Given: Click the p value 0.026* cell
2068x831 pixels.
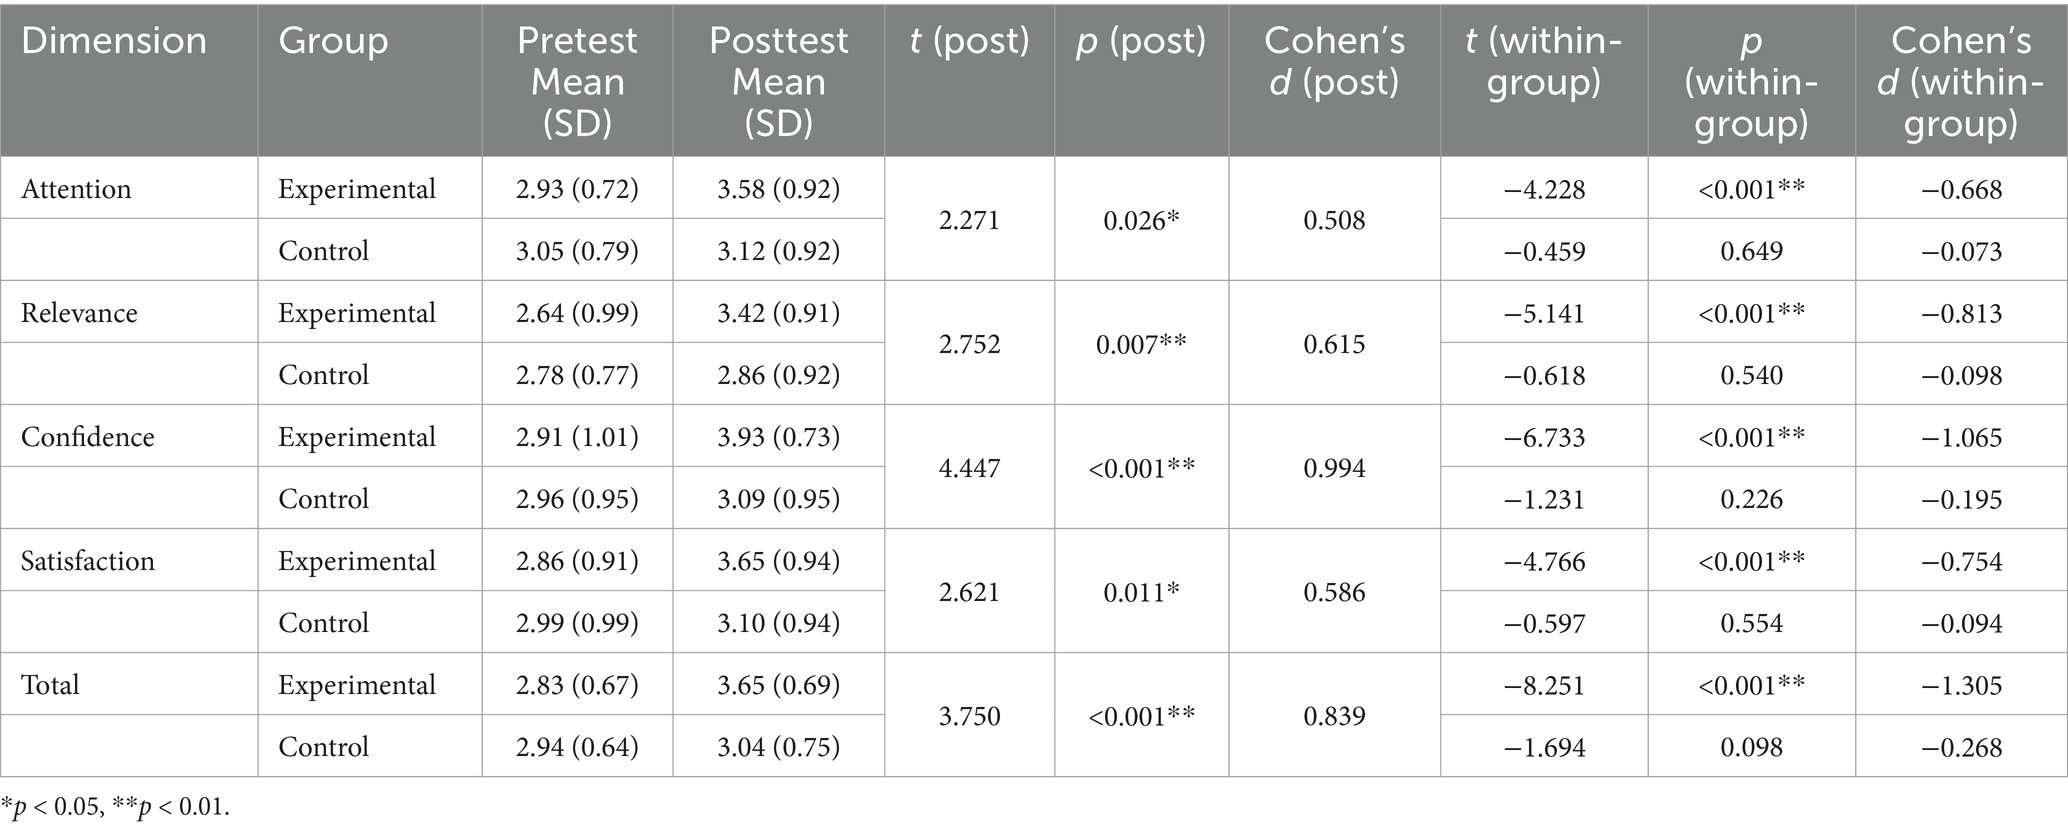Looking at the screenshot, I should point(1141,220).
